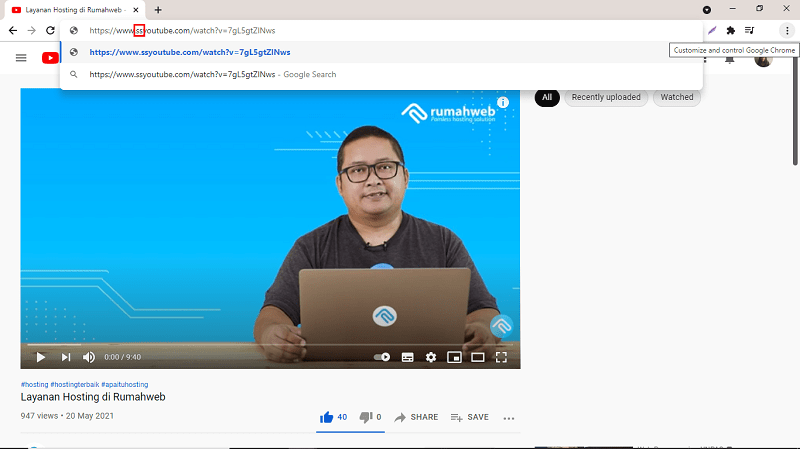Viewport: 800px width, 449px height.
Task: Click the Rumahweb channel watermark on video
Action: point(501,326)
